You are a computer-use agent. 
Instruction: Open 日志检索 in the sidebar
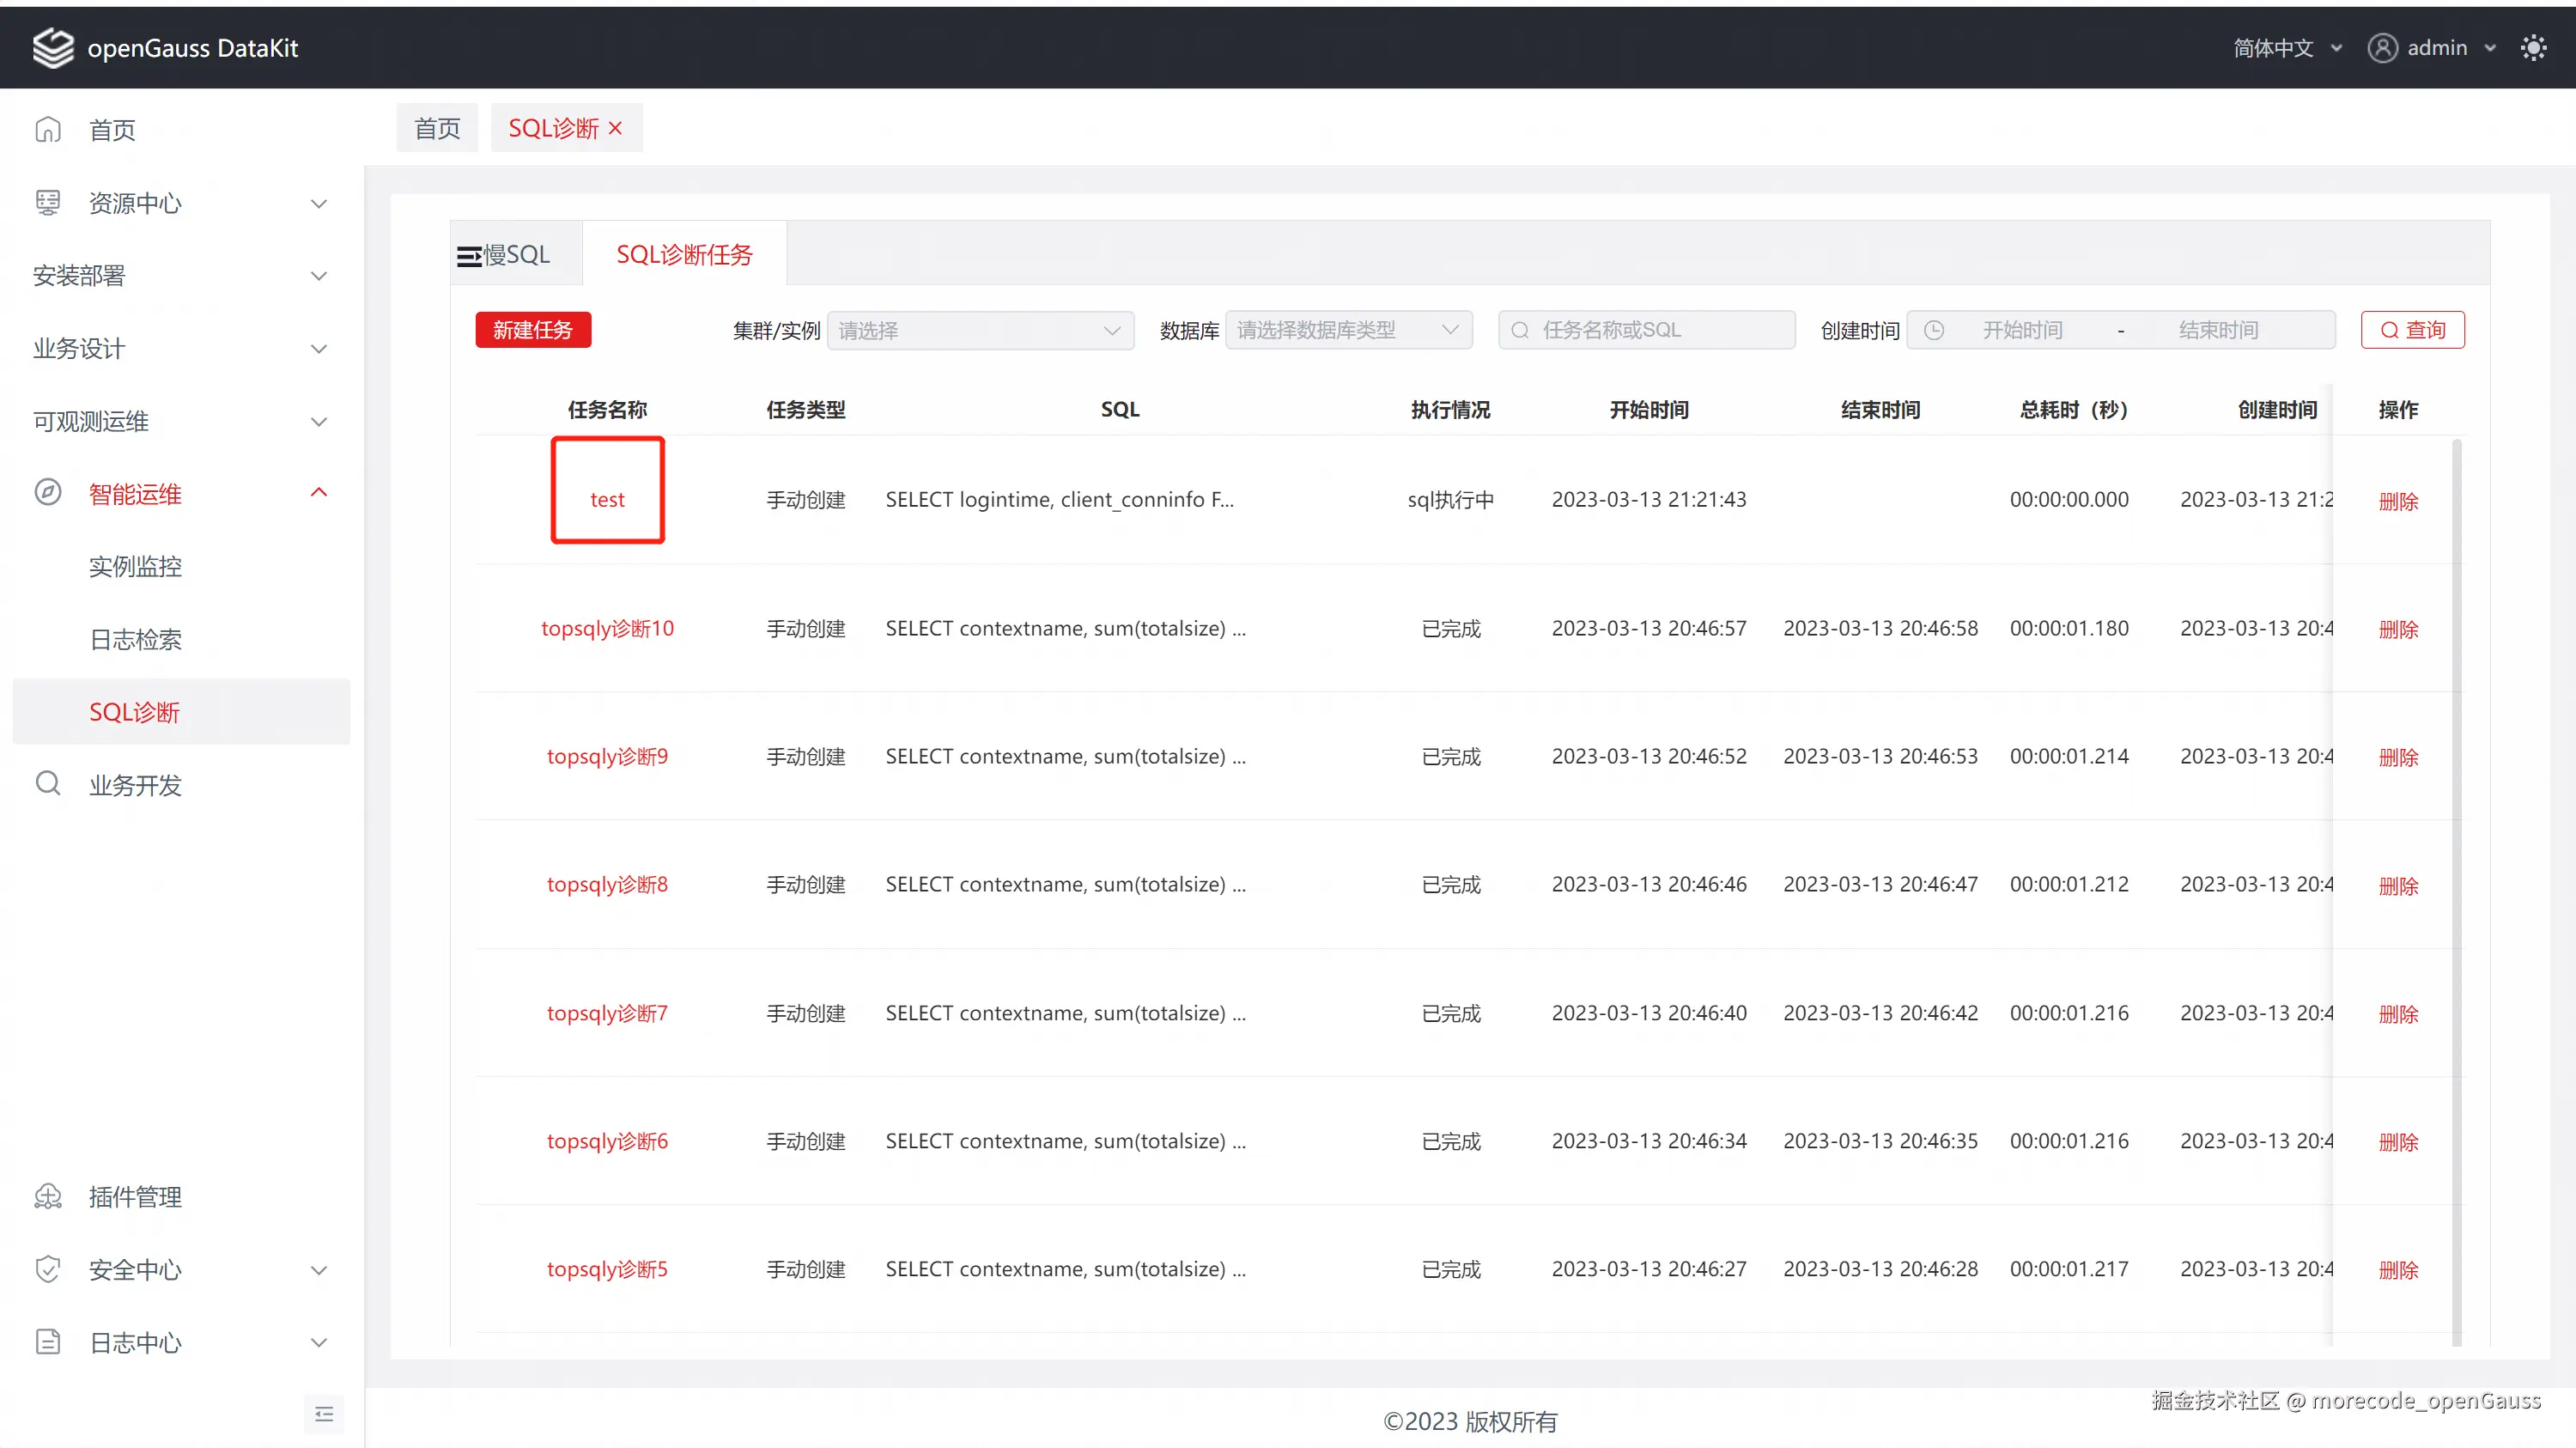click(135, 640)
